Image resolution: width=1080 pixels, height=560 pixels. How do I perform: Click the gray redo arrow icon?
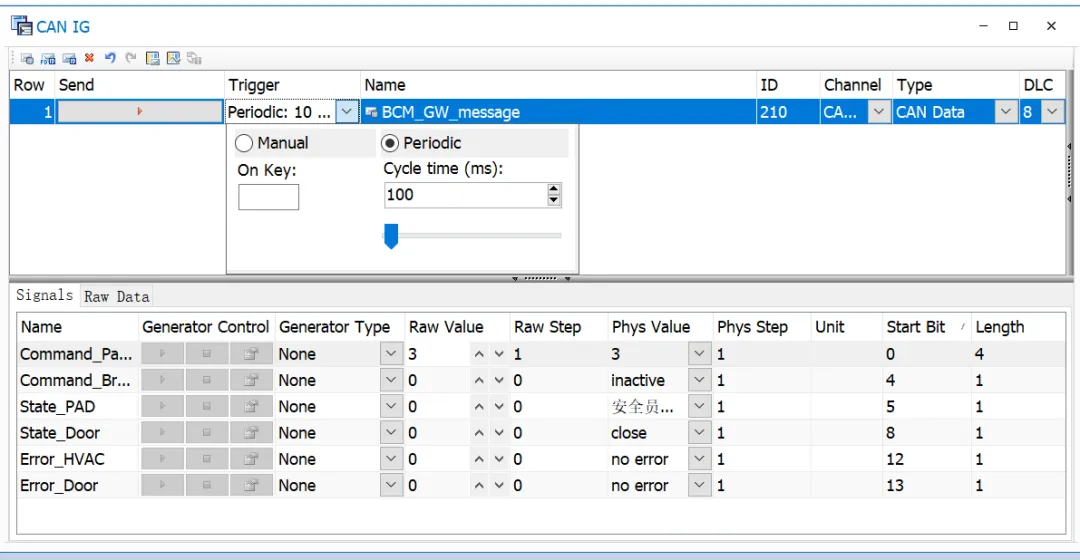[x=131, y=59]
